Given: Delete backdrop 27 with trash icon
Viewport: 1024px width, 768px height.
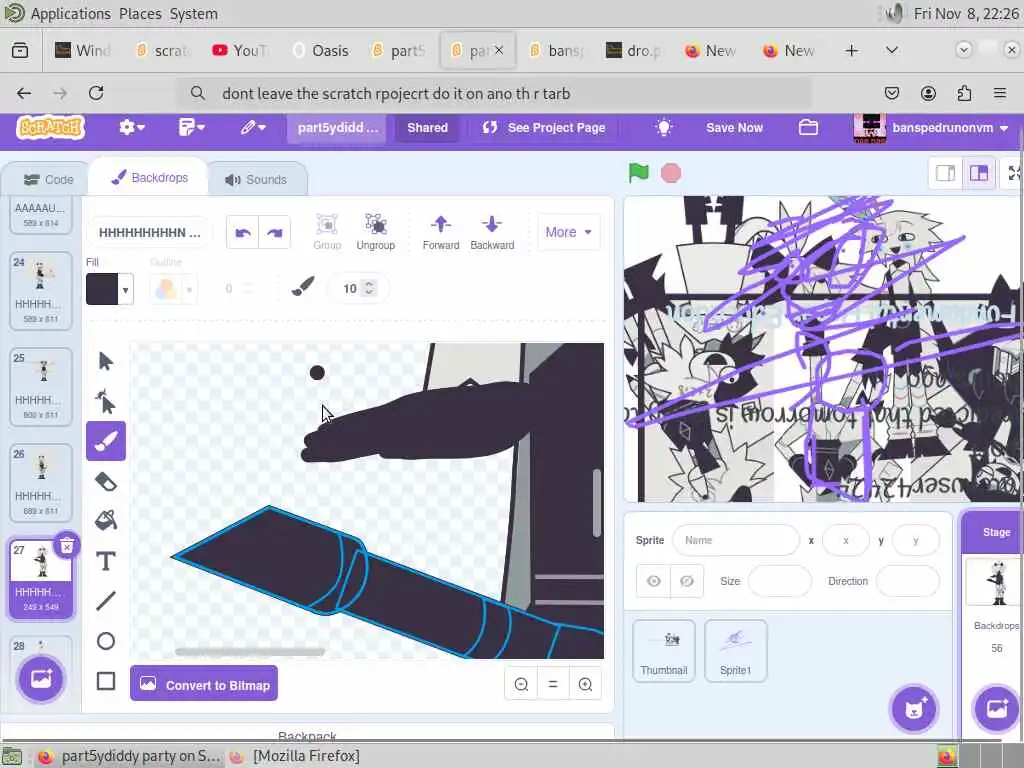Looking at the screenshot, I should (x=67, y=546).
